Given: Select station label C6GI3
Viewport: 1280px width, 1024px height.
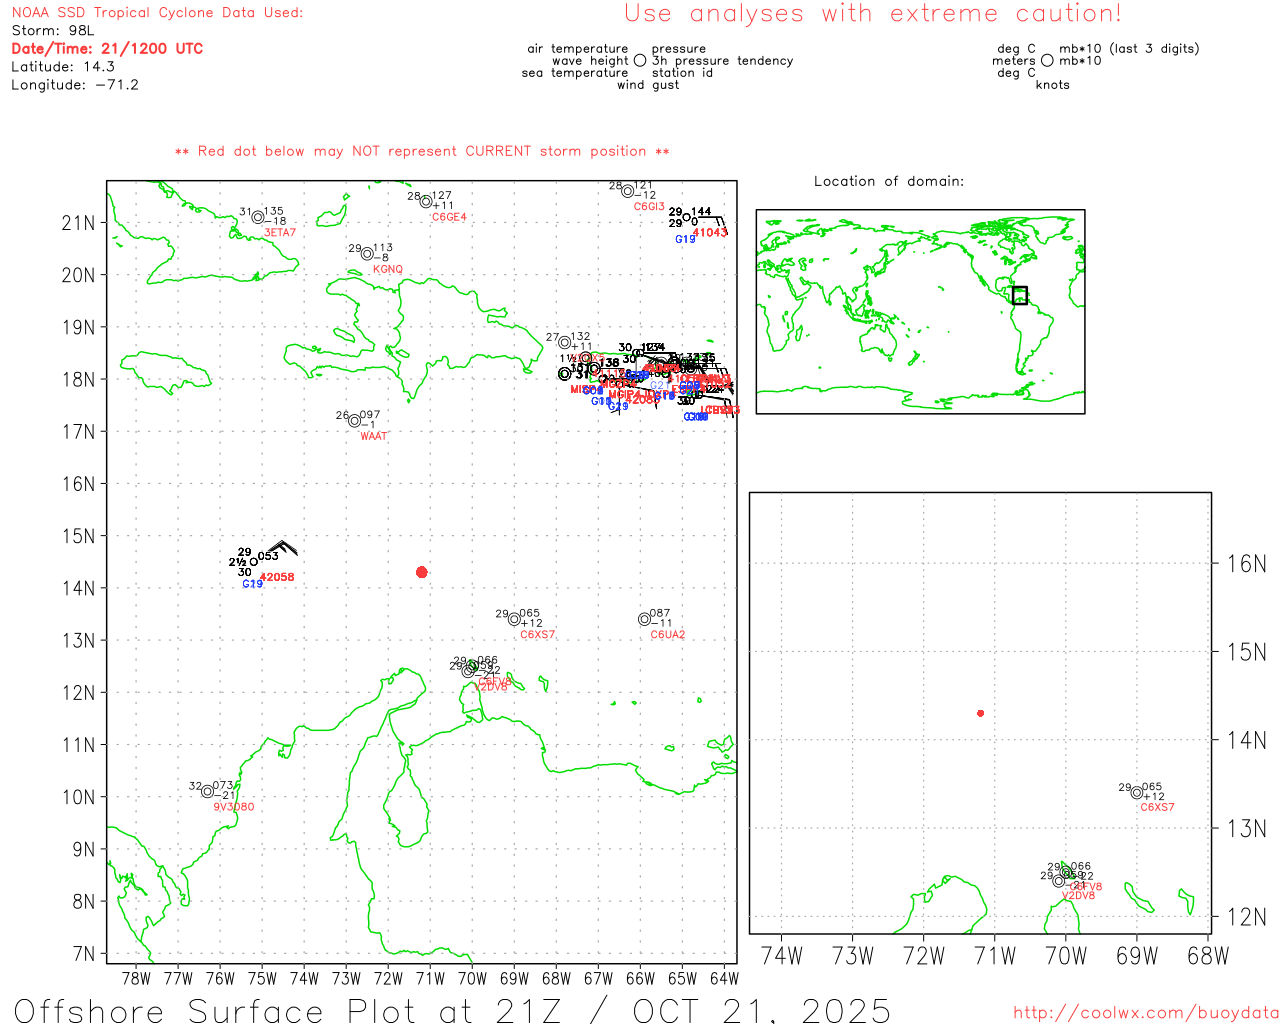Looking at the screenshot, I should point(649,207).
